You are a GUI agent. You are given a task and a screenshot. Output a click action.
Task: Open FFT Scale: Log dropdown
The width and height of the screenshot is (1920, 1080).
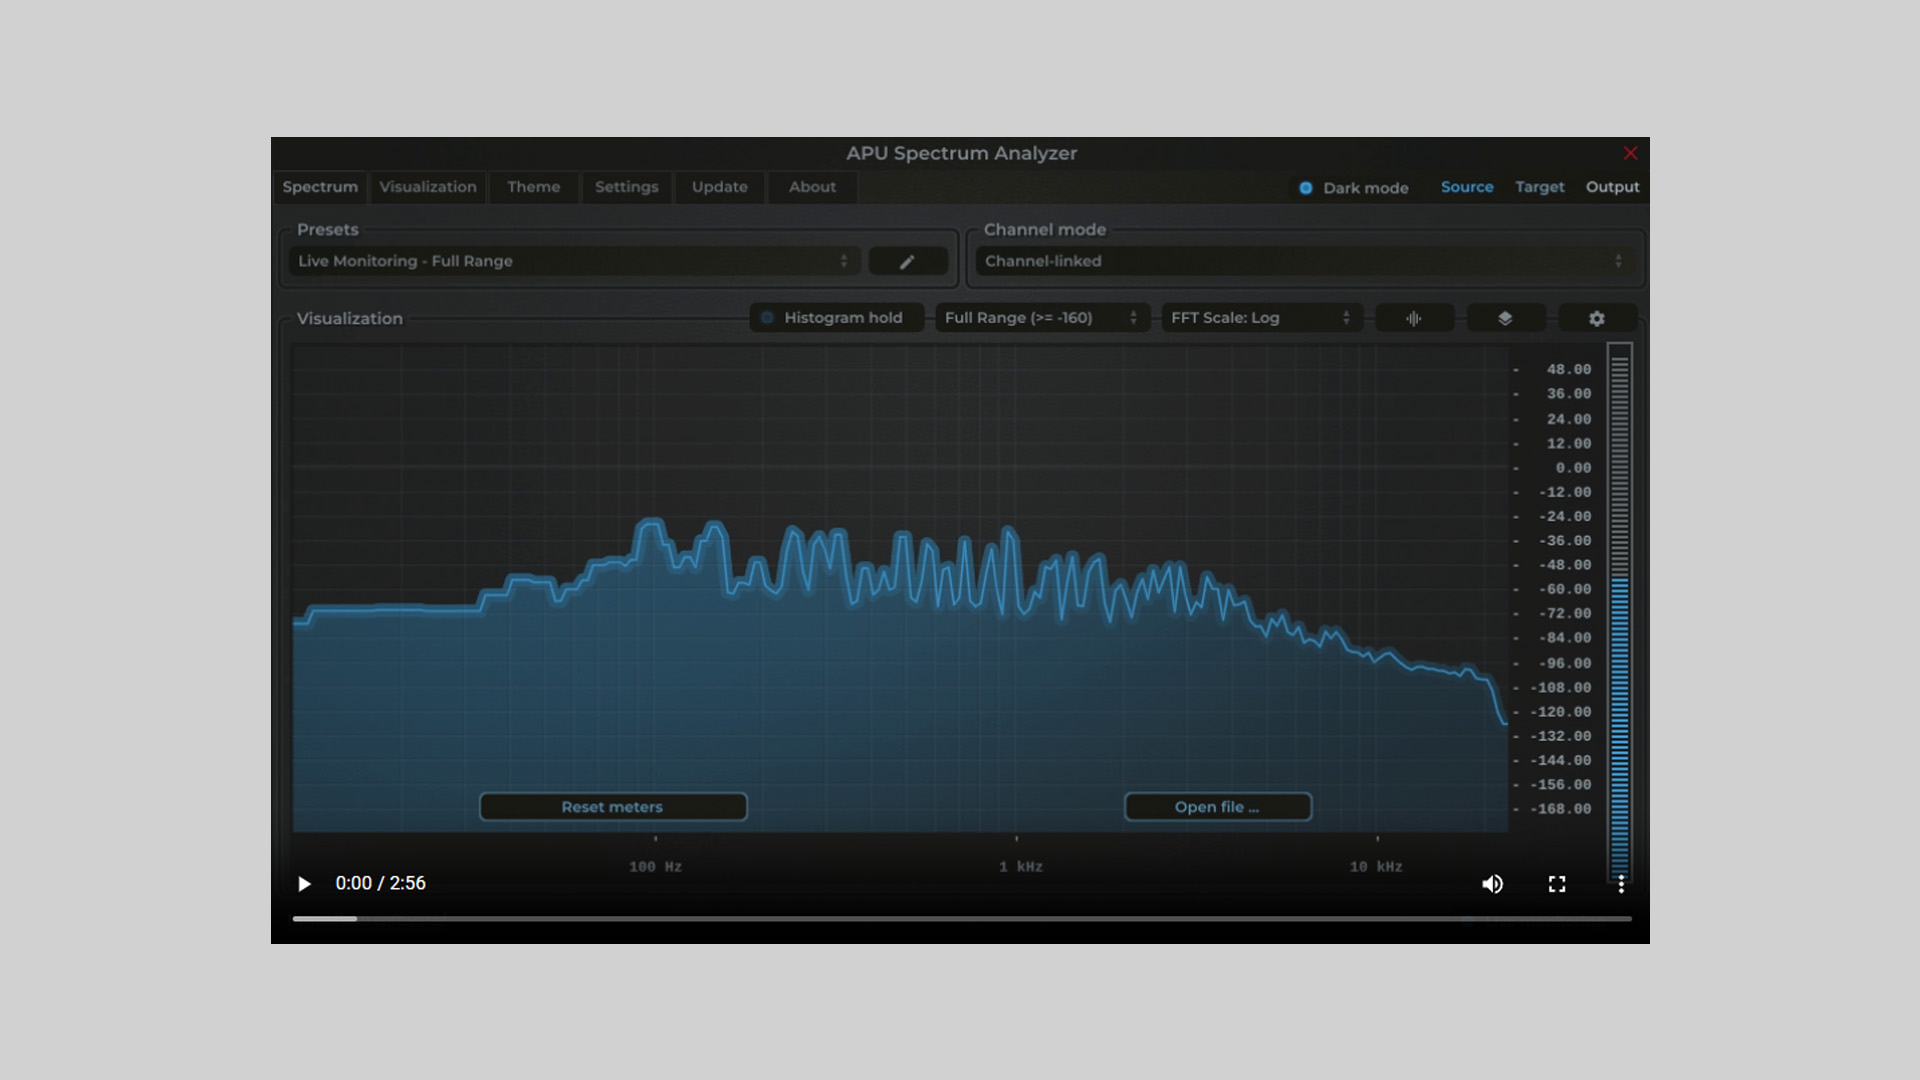point(1261,318)
